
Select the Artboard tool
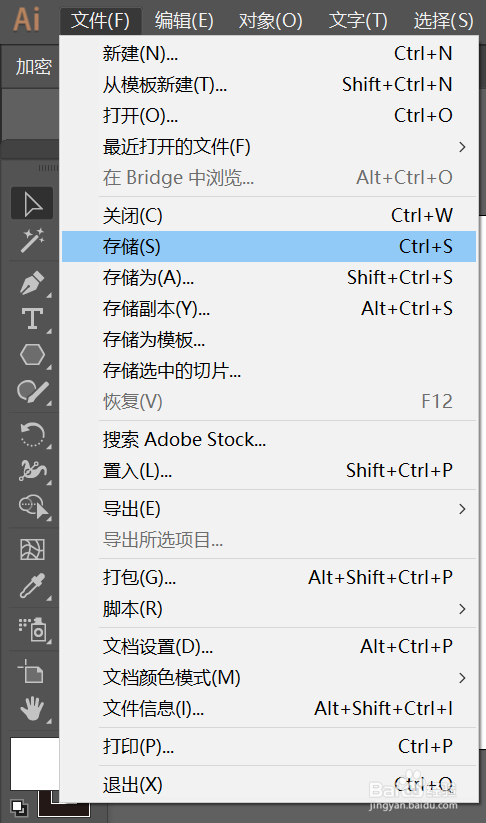[x=32, y=671]
